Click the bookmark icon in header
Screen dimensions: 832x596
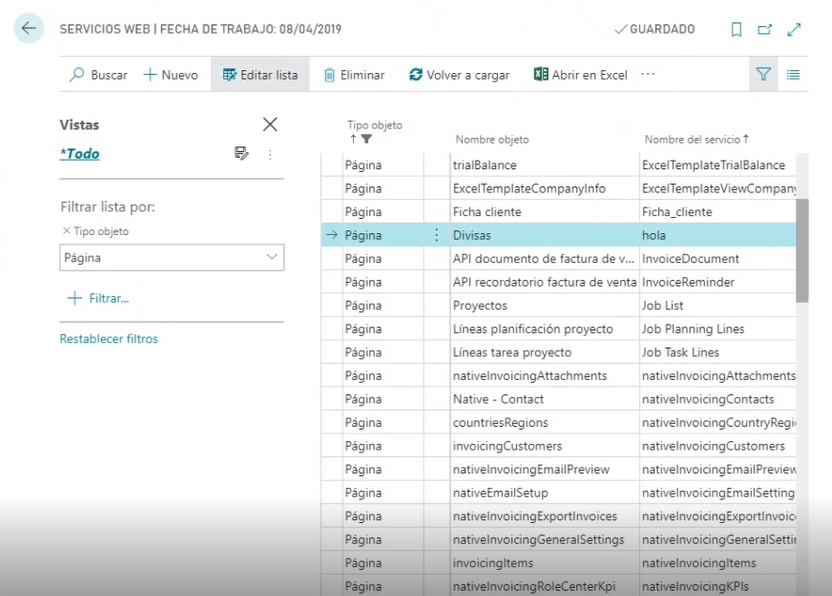[x=736, y=30]
